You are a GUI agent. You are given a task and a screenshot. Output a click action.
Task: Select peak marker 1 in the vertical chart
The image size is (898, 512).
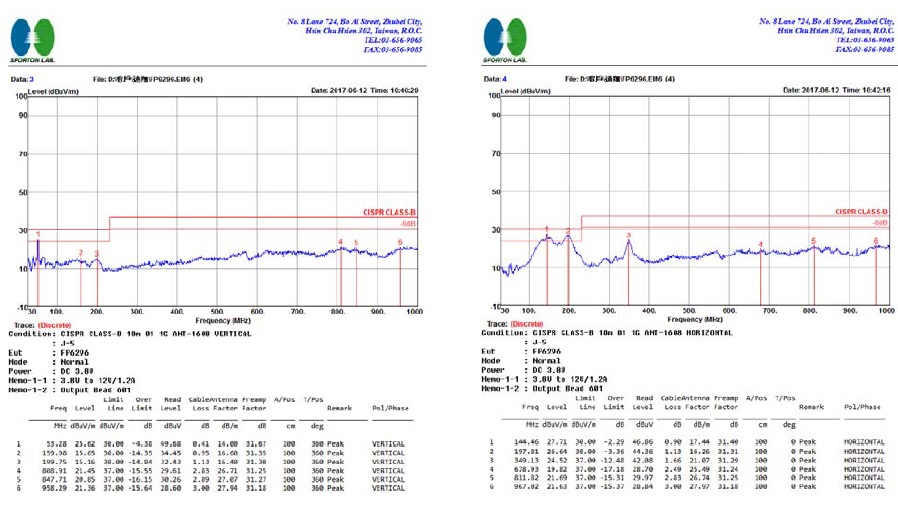coord(38,234)
